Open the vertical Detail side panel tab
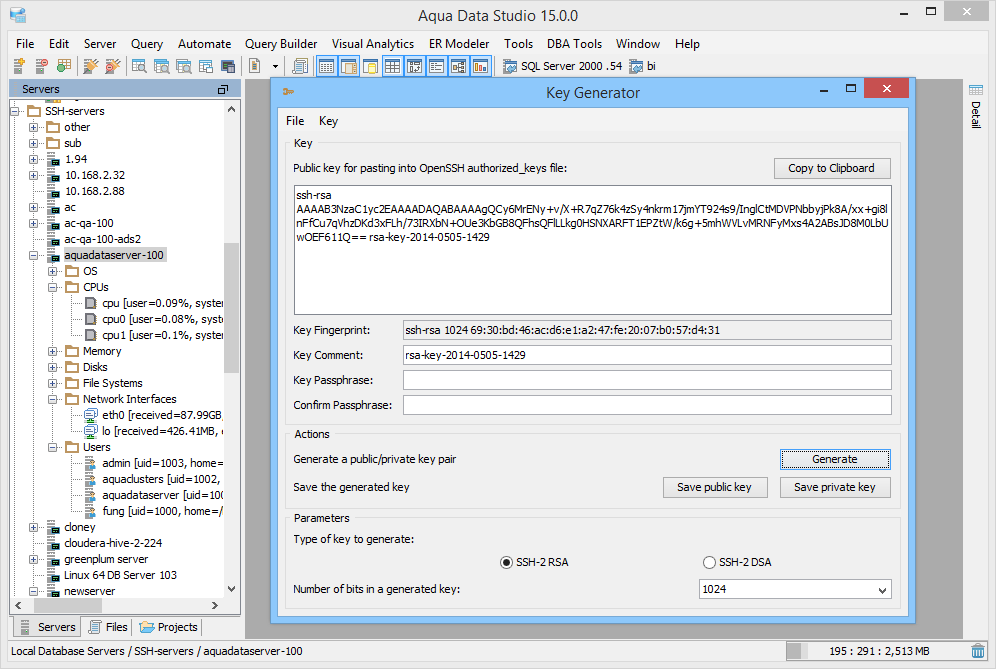Image resolution: width=996 pixels, height=669 pixels. [976, 107]
